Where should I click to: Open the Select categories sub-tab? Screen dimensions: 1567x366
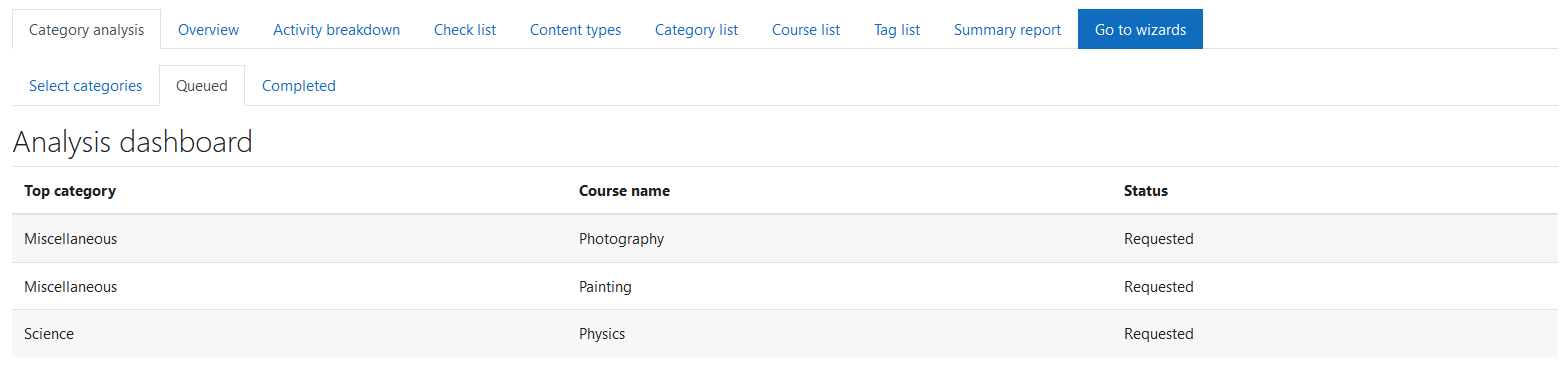click(x=86, y=86)
